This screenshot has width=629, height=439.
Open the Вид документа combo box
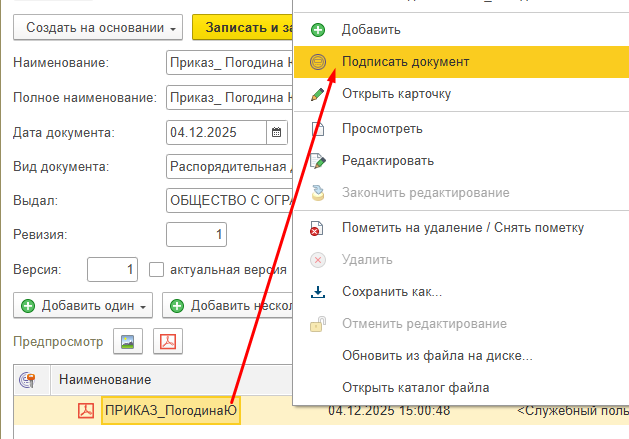click(x=228, y=167)
